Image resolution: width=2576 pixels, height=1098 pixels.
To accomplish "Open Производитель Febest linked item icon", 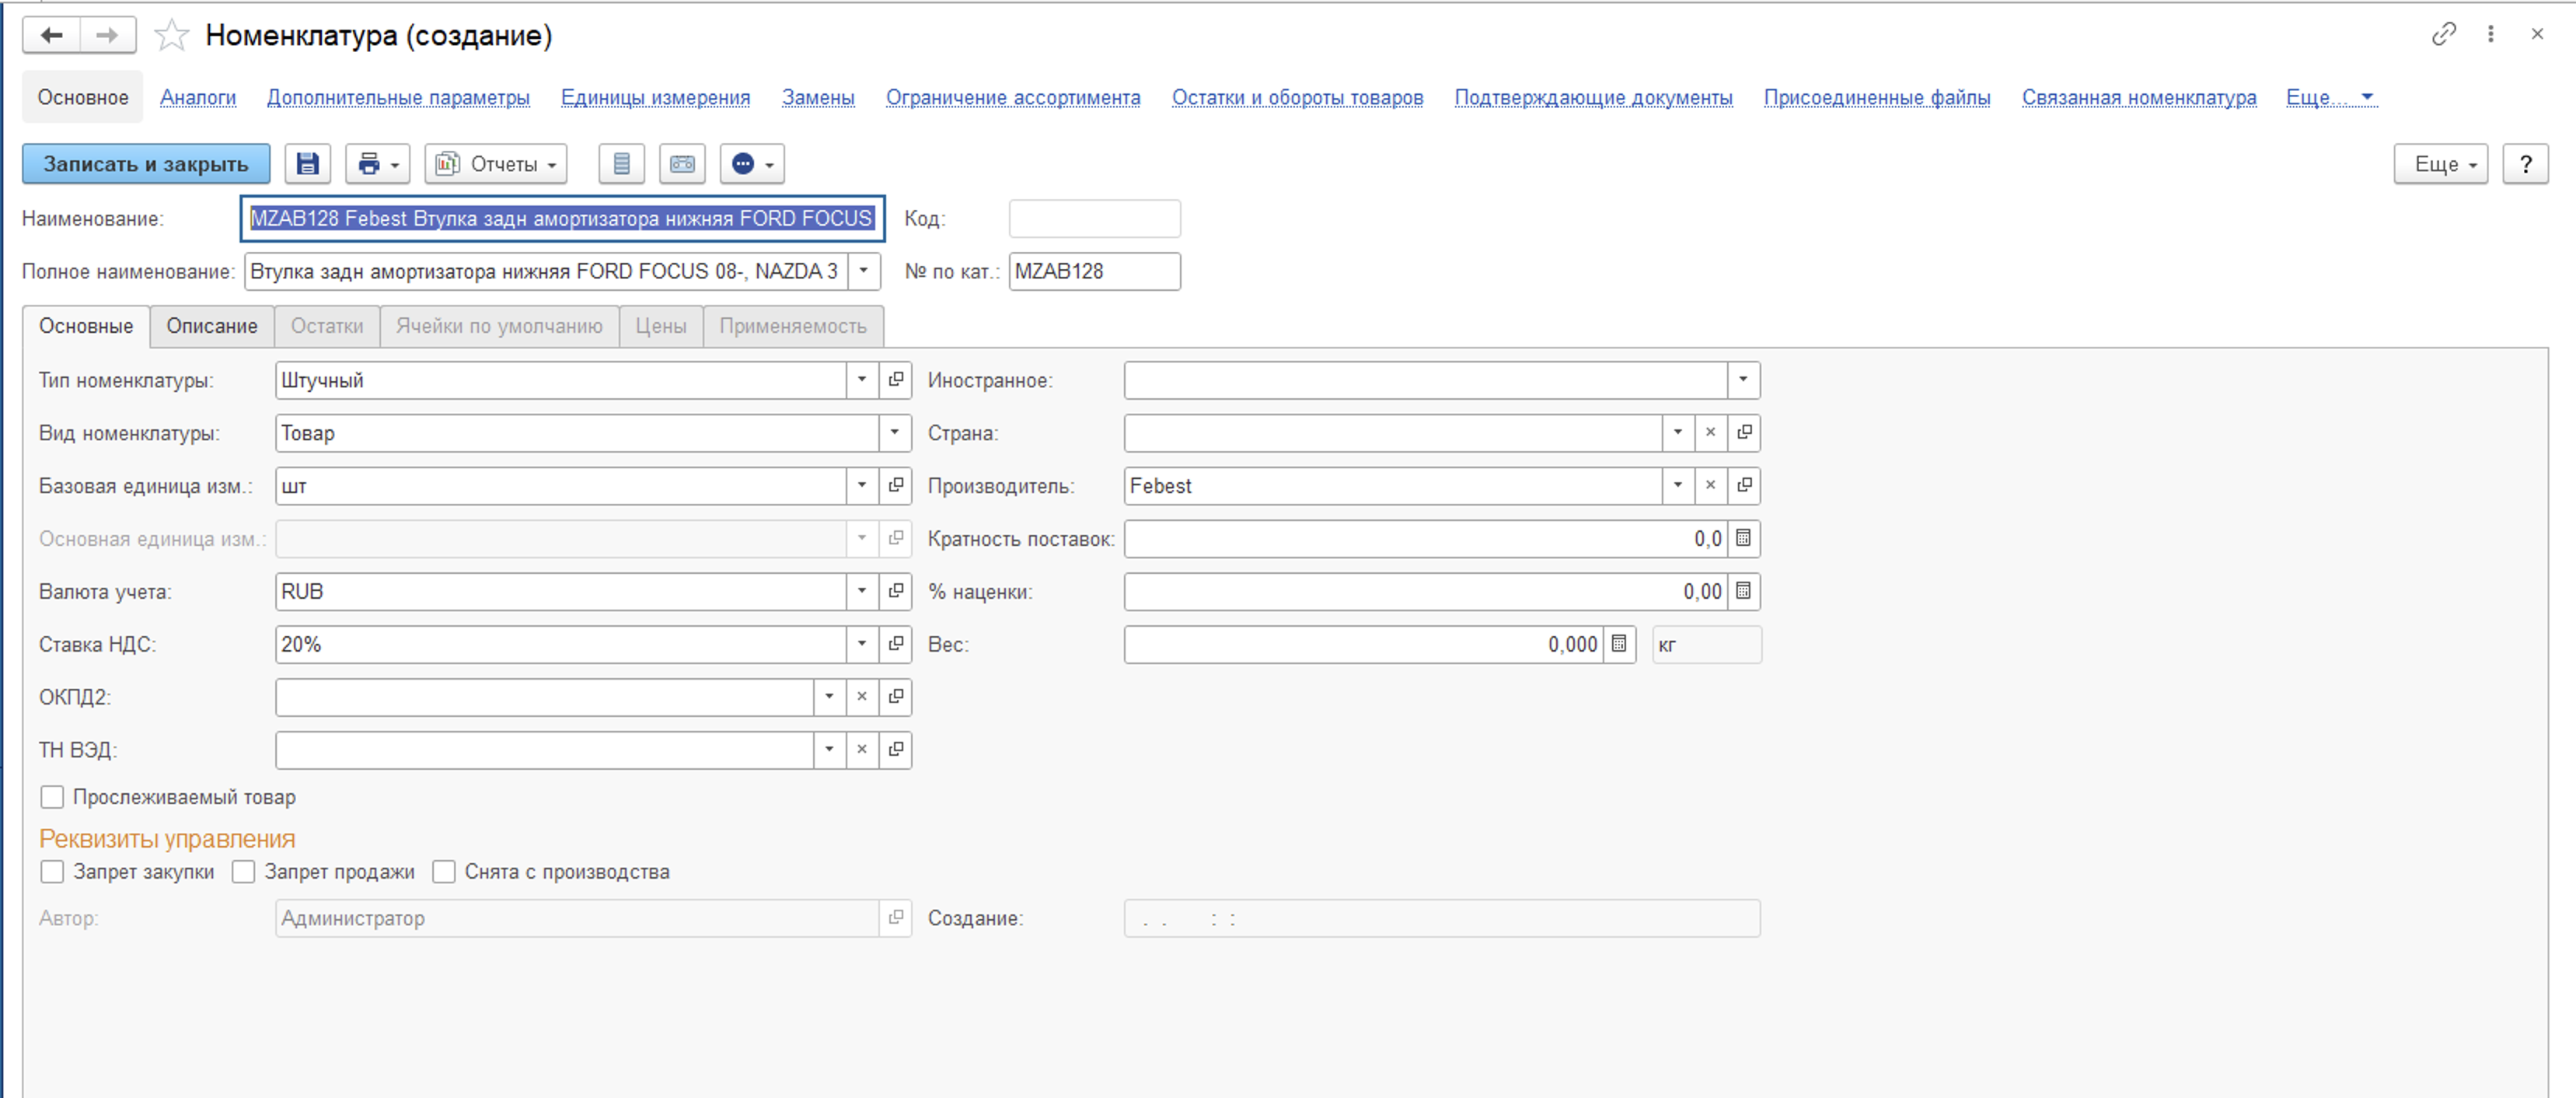I will 1744,486.
